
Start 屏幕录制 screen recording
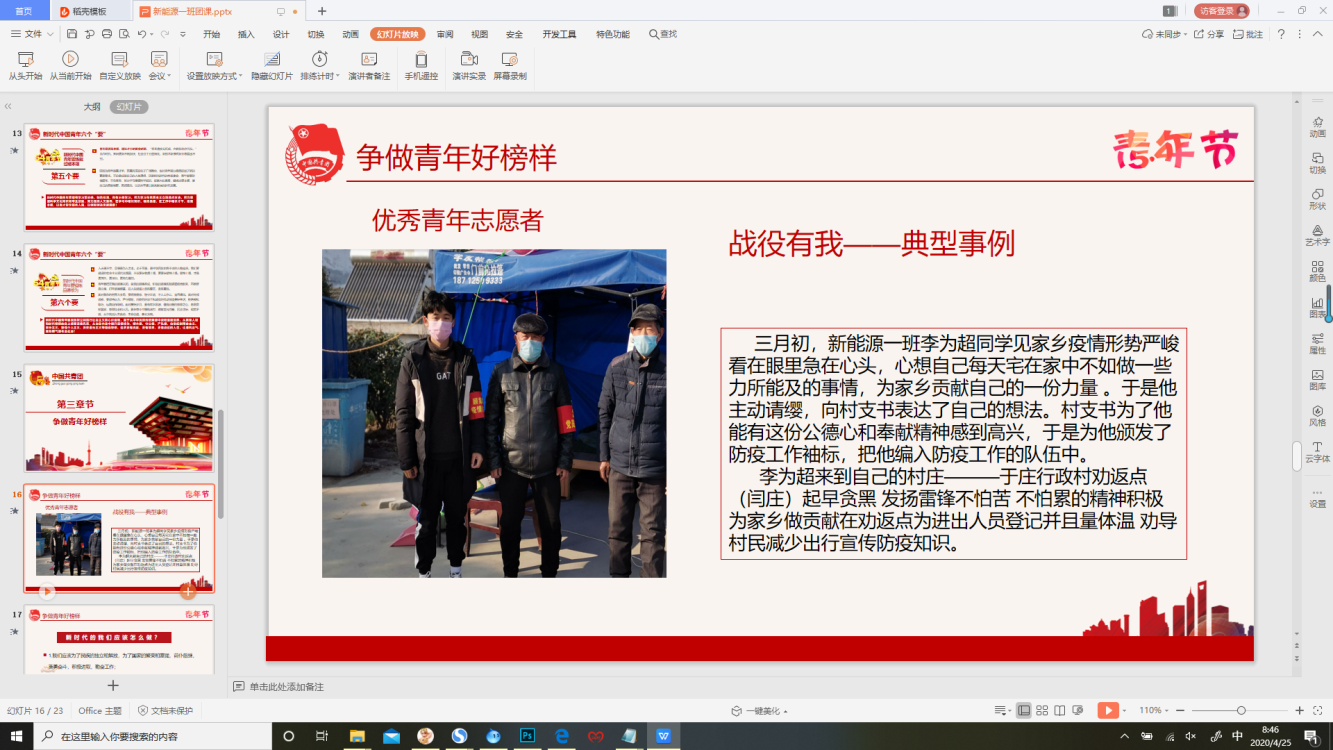pos(509,65)
